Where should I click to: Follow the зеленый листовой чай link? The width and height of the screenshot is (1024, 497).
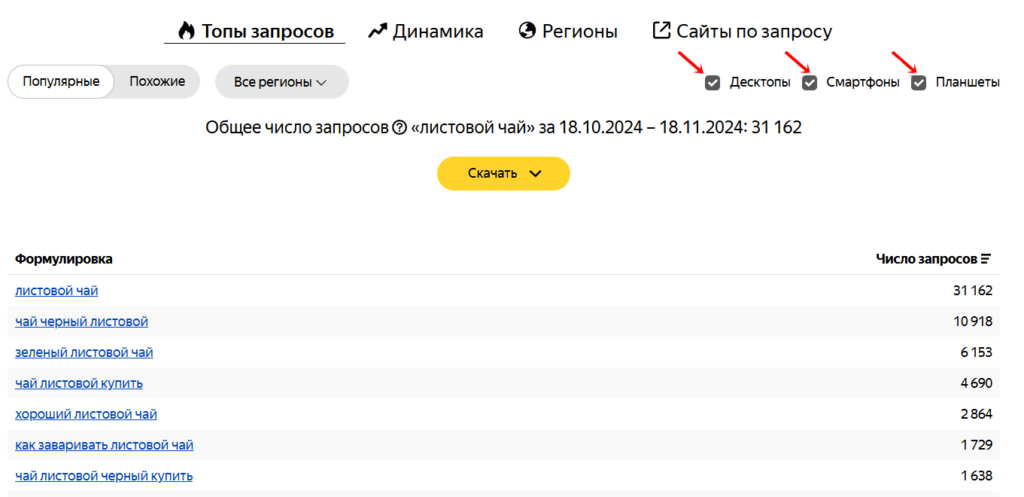84,353
